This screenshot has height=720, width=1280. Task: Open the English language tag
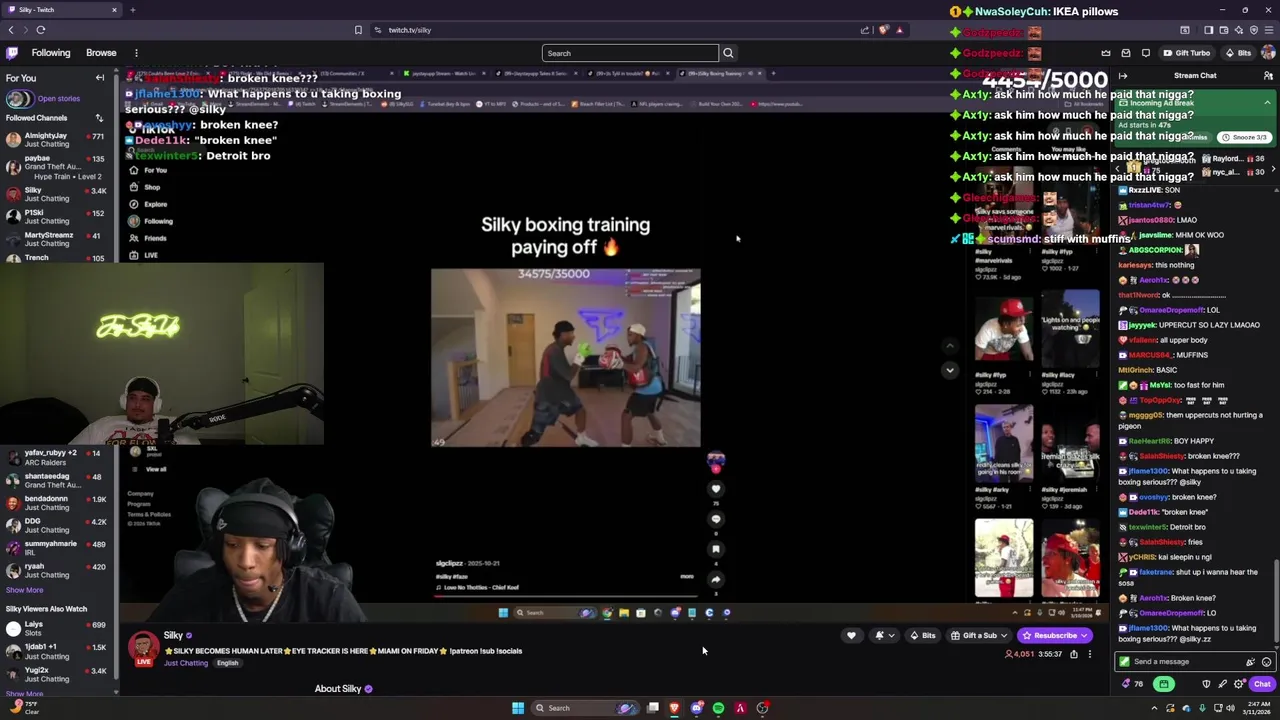[x=228, y=663]
